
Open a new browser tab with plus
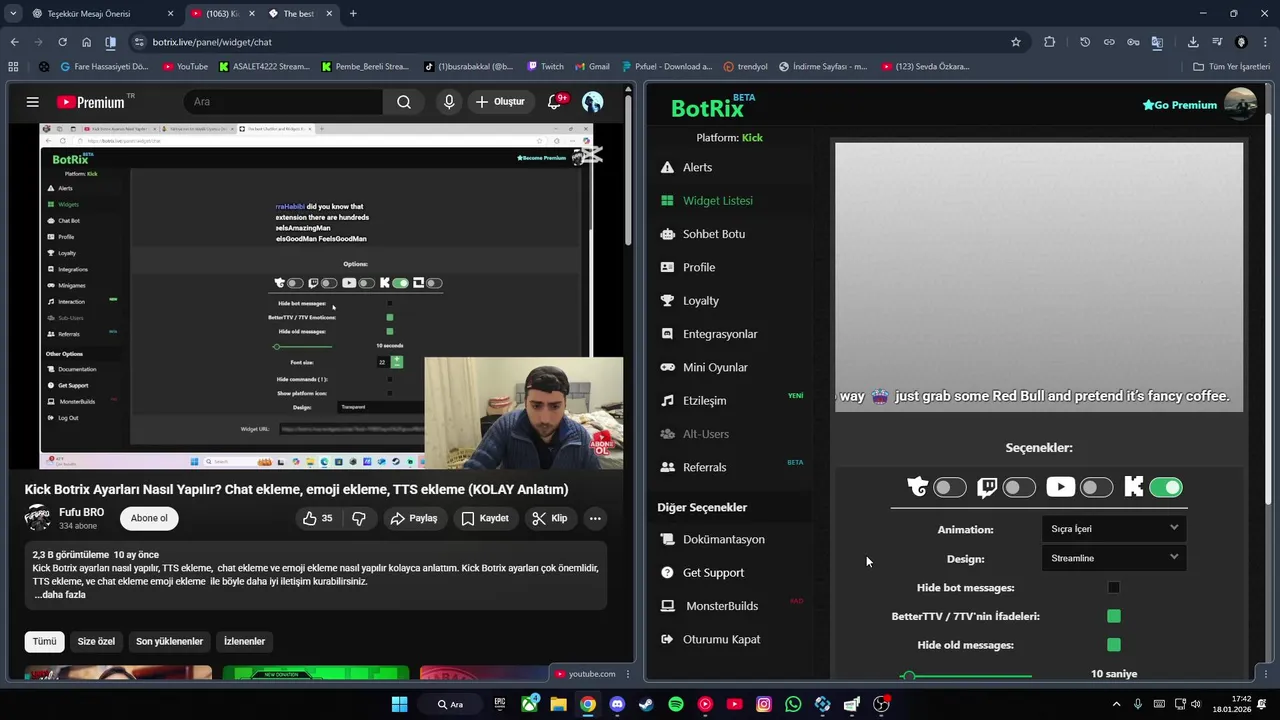tap(353, 14)
